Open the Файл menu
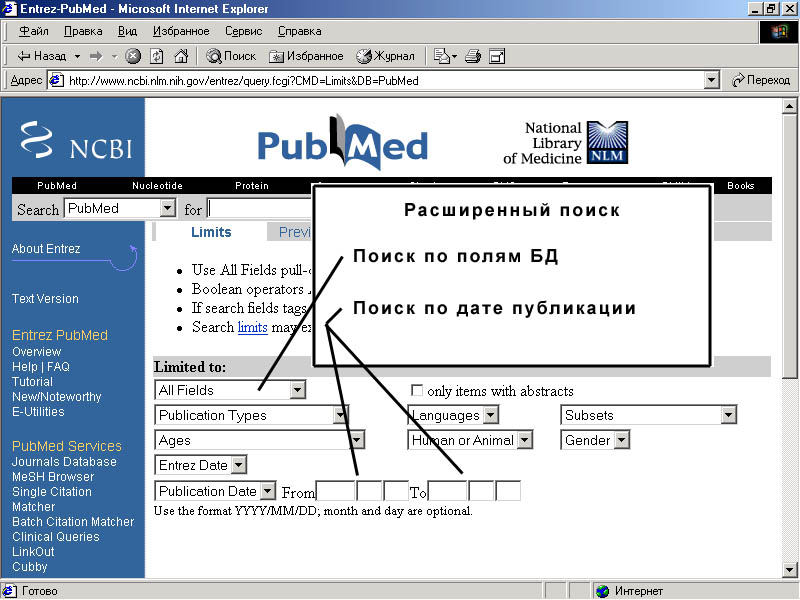800x600 pixels. pos(34,31)
